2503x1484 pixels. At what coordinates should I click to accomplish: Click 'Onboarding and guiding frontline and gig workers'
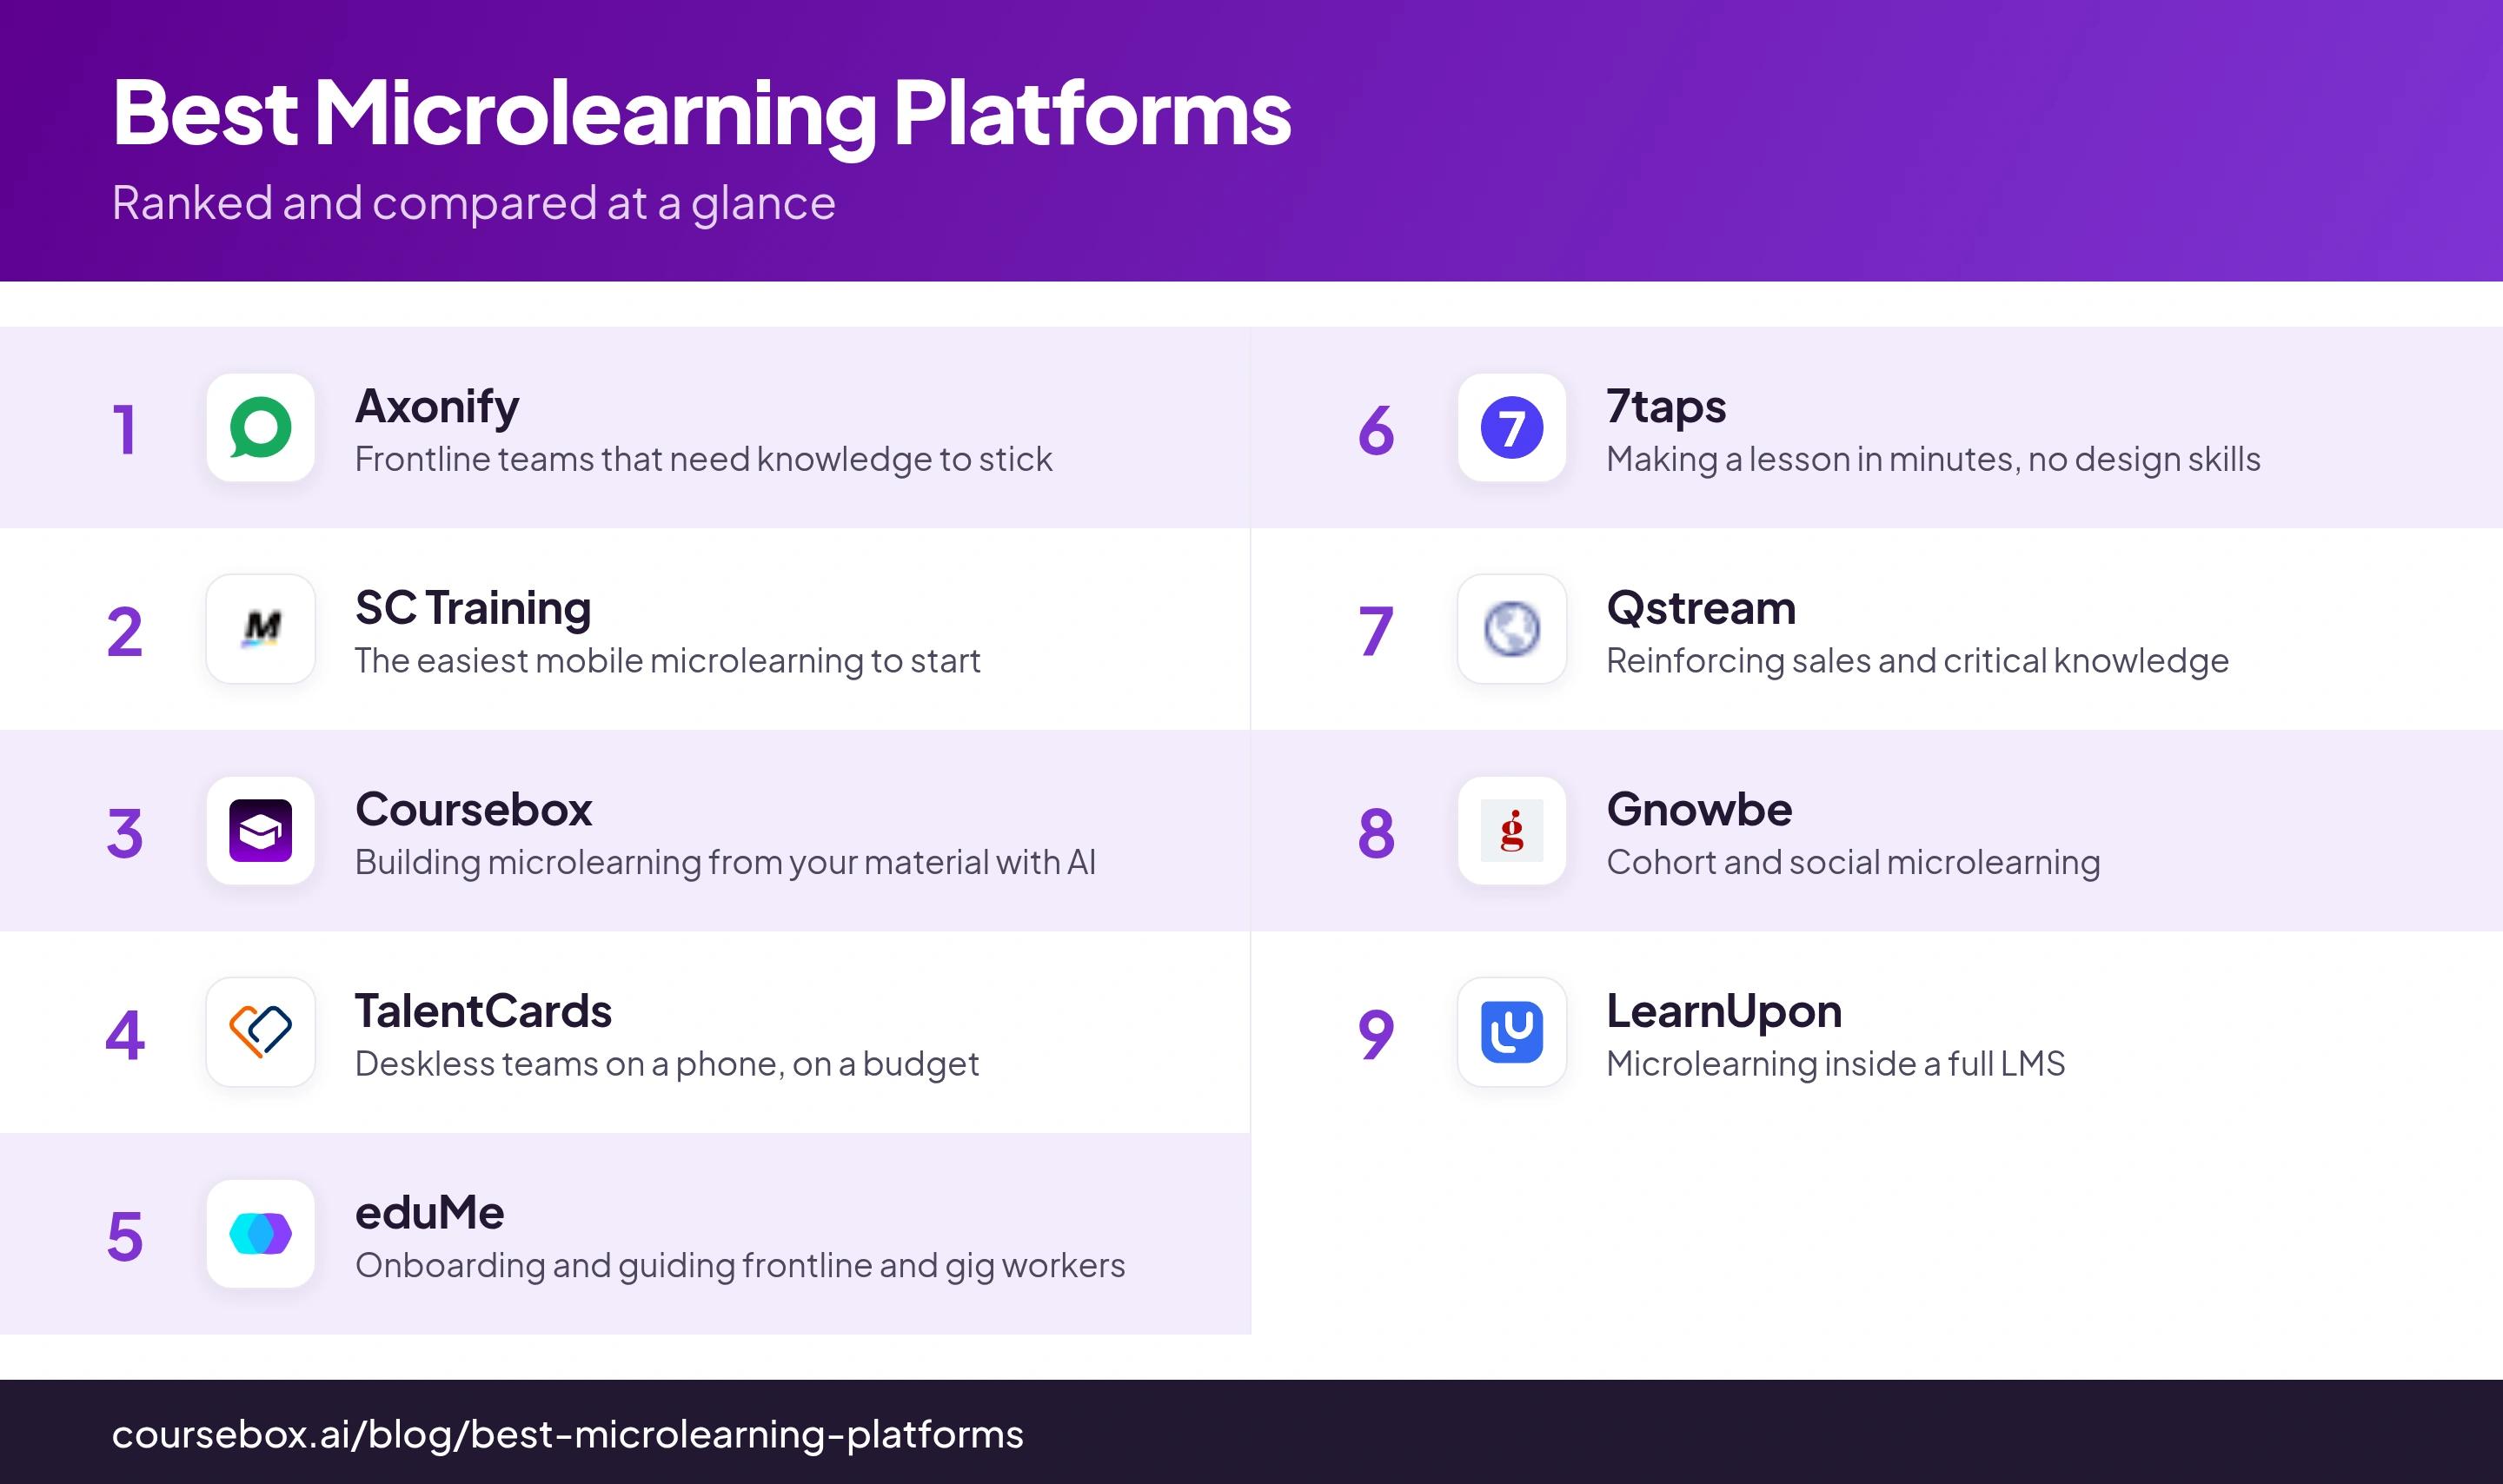740,1266
